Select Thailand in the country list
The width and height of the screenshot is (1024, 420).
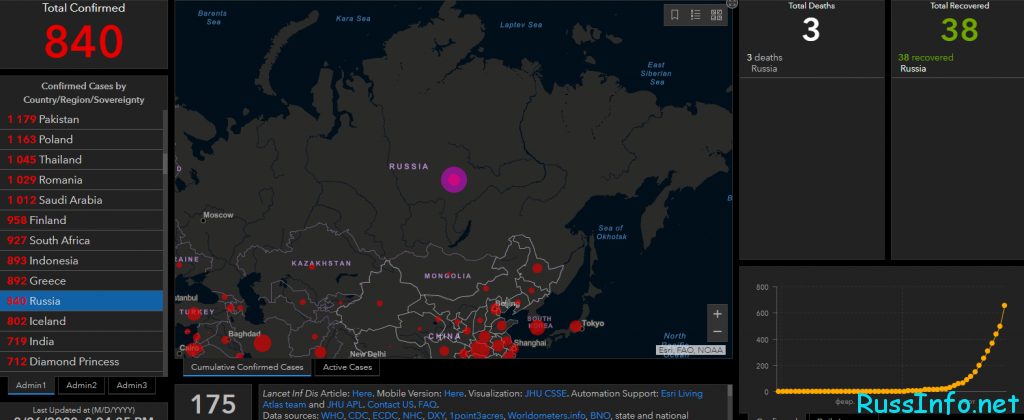(x=82, y=160)
